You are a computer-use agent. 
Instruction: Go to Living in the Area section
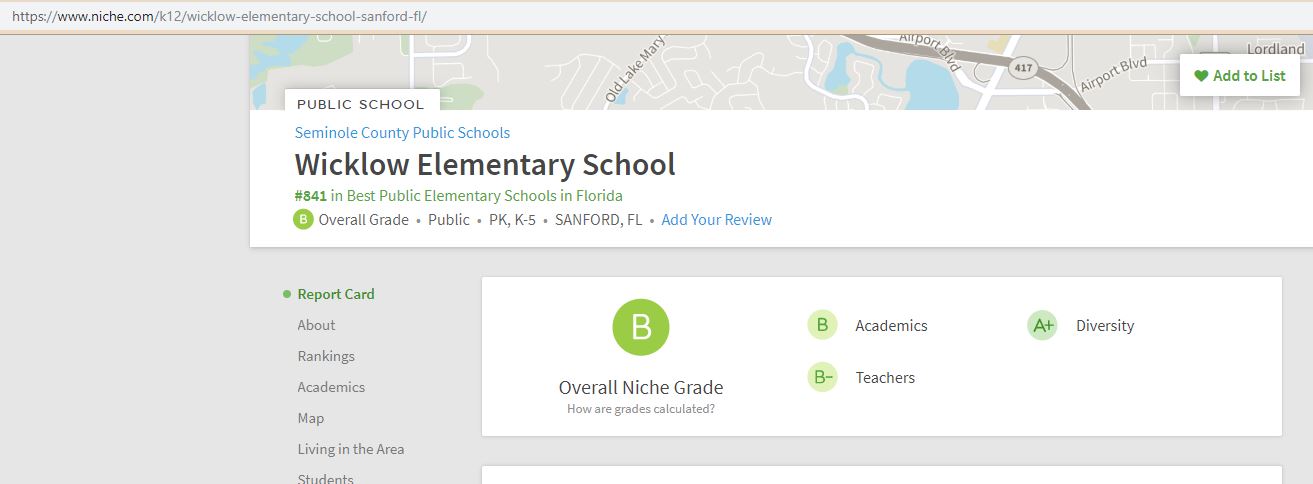pyautogui.click(x=351, y=449)
